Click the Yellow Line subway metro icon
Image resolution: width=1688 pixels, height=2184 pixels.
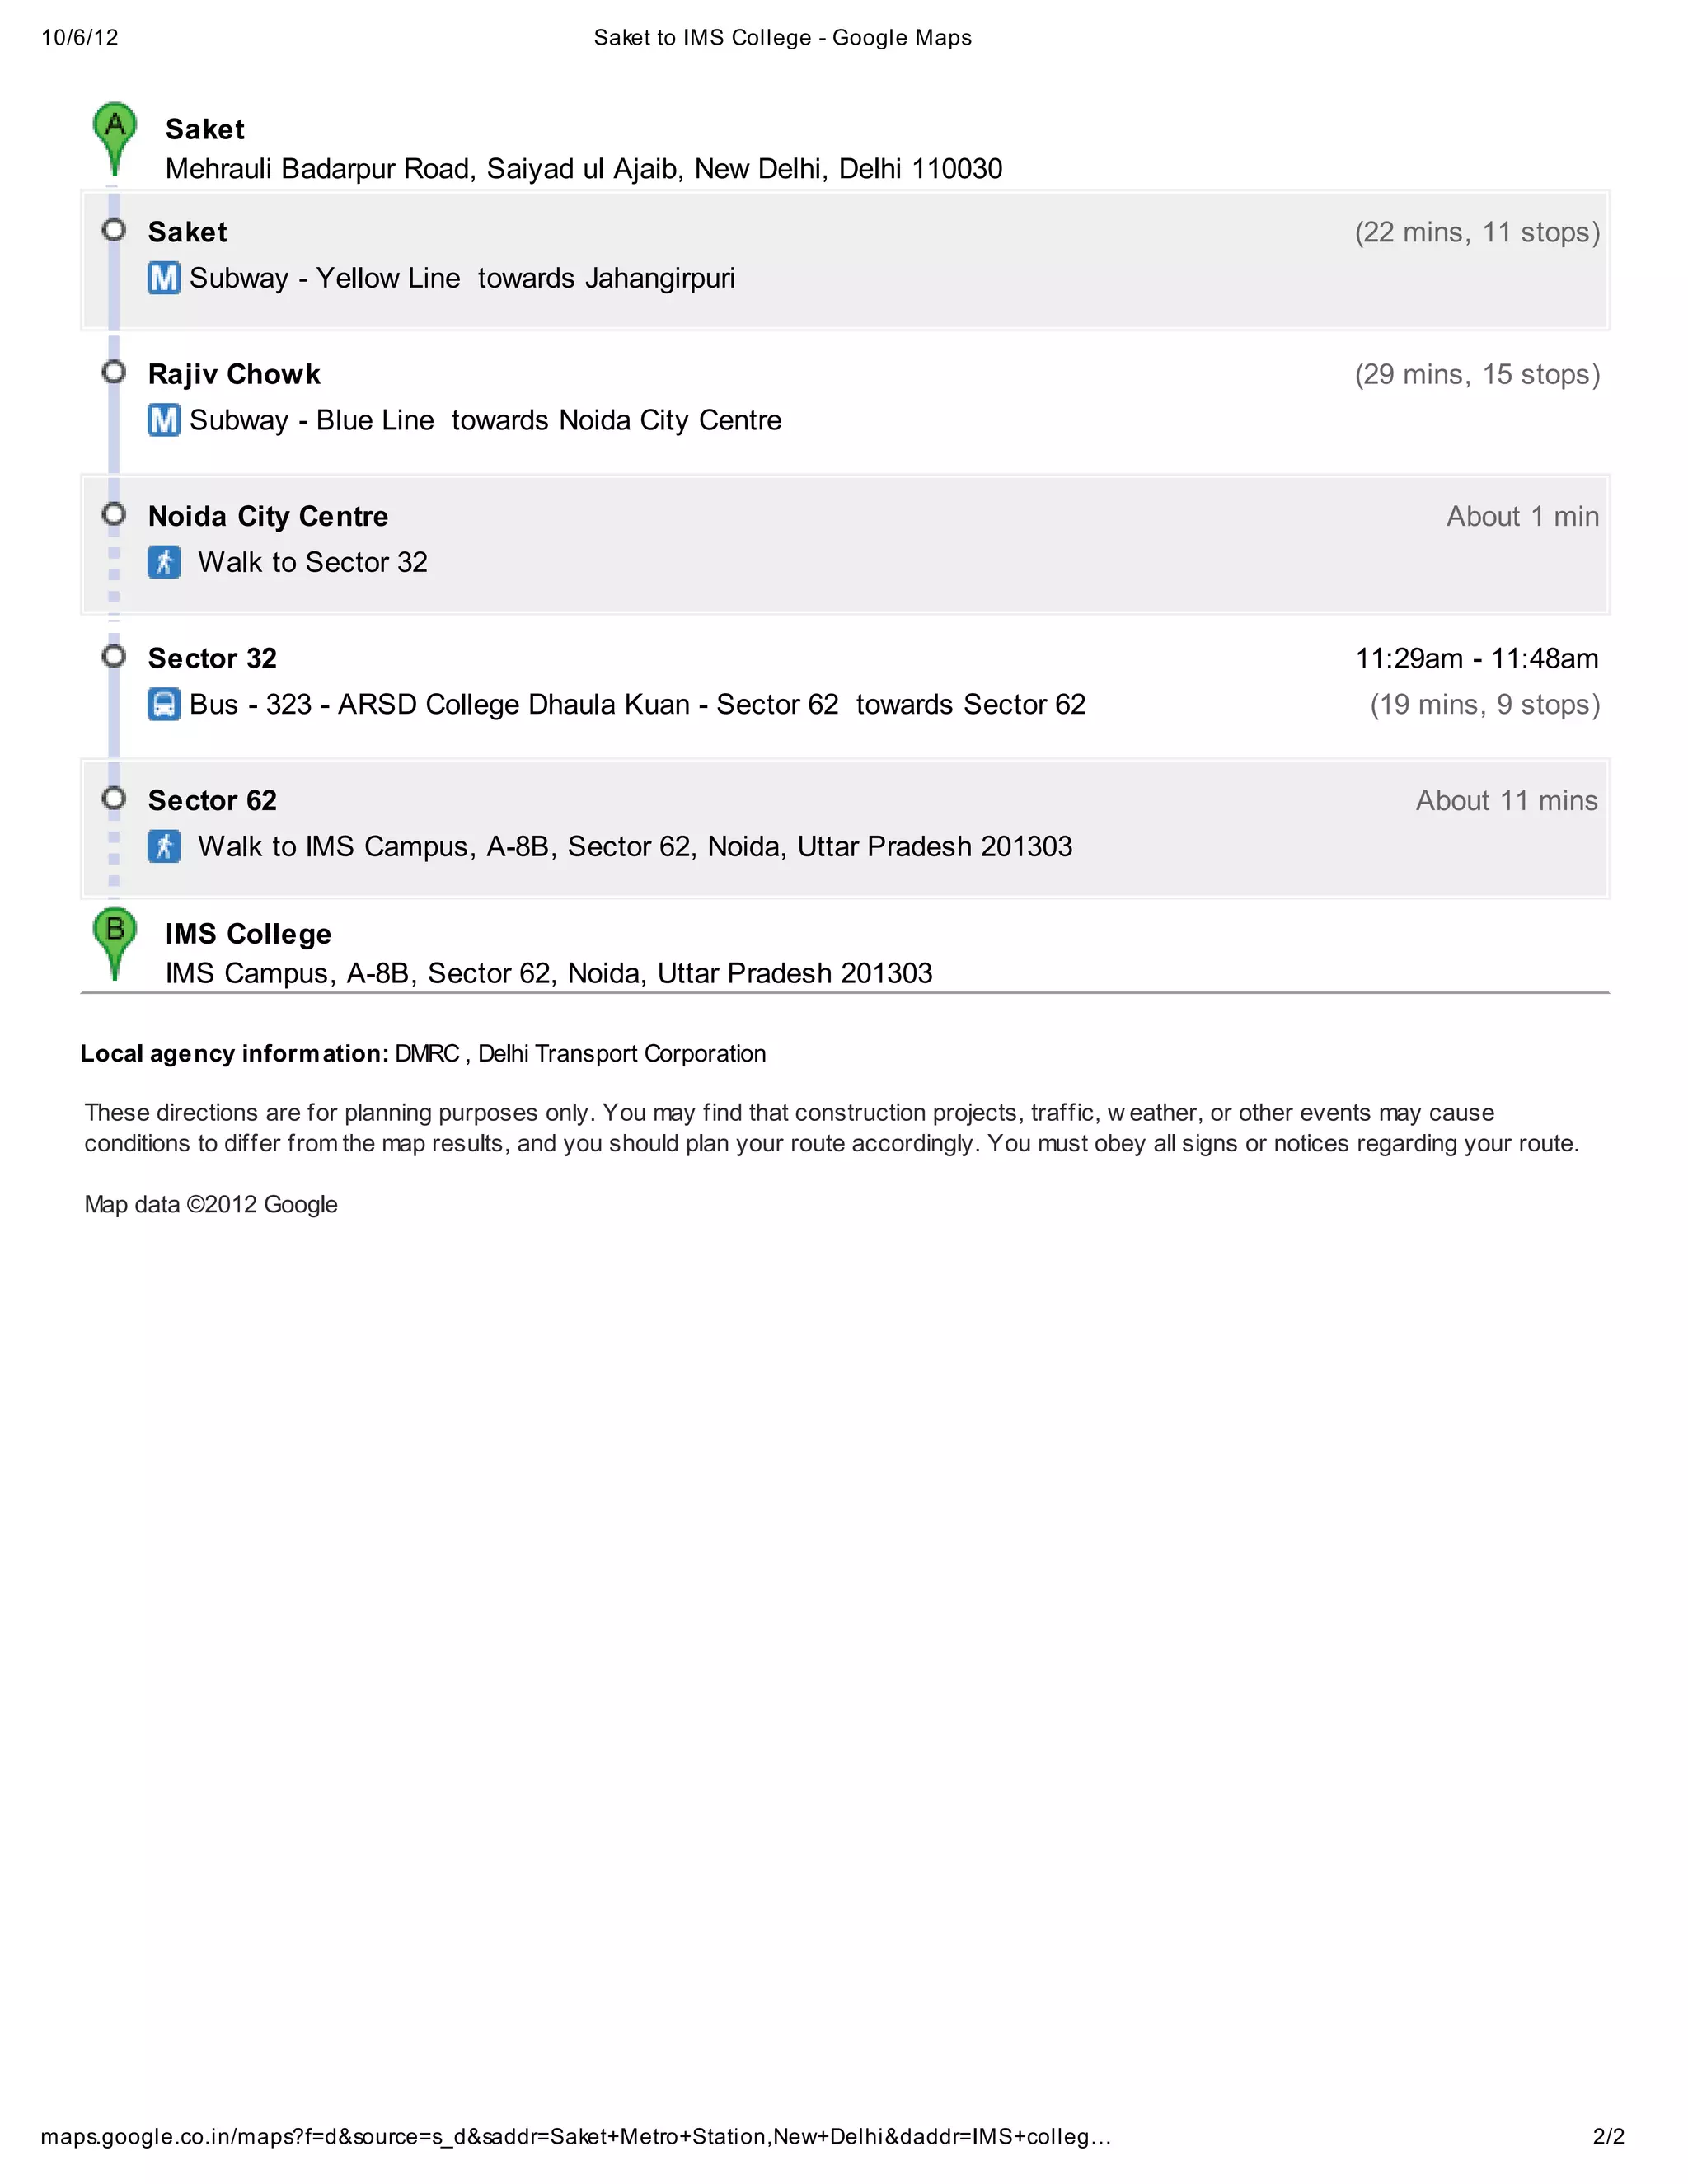click(164, 278)
